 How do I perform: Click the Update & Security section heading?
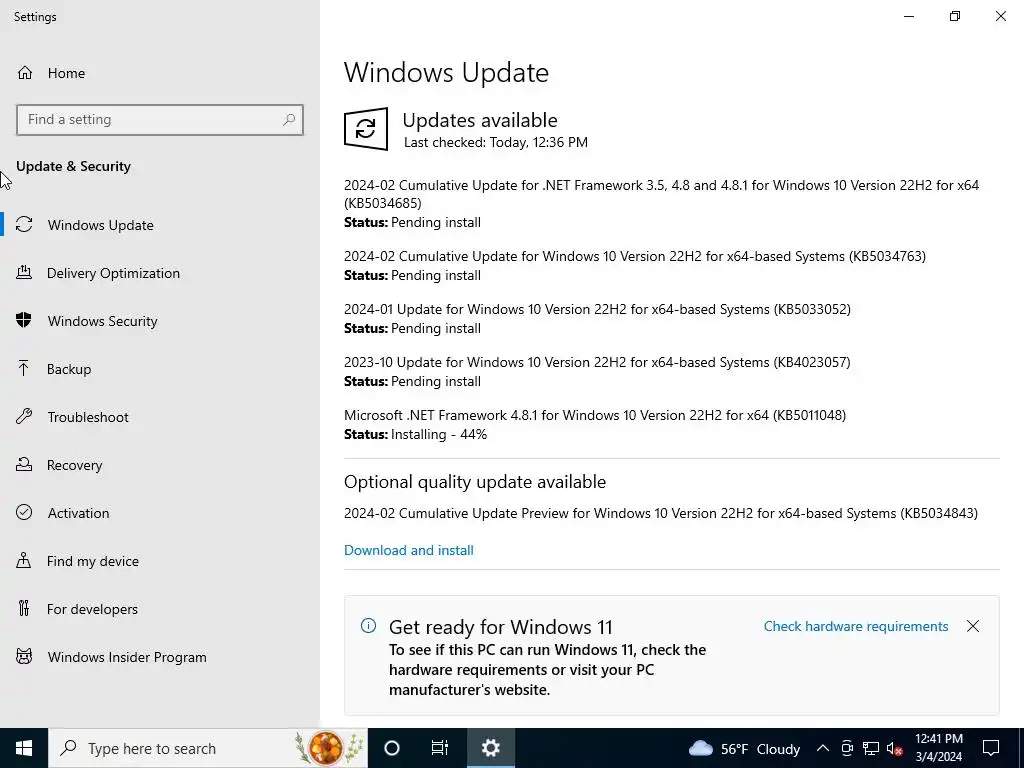(73, 166)
